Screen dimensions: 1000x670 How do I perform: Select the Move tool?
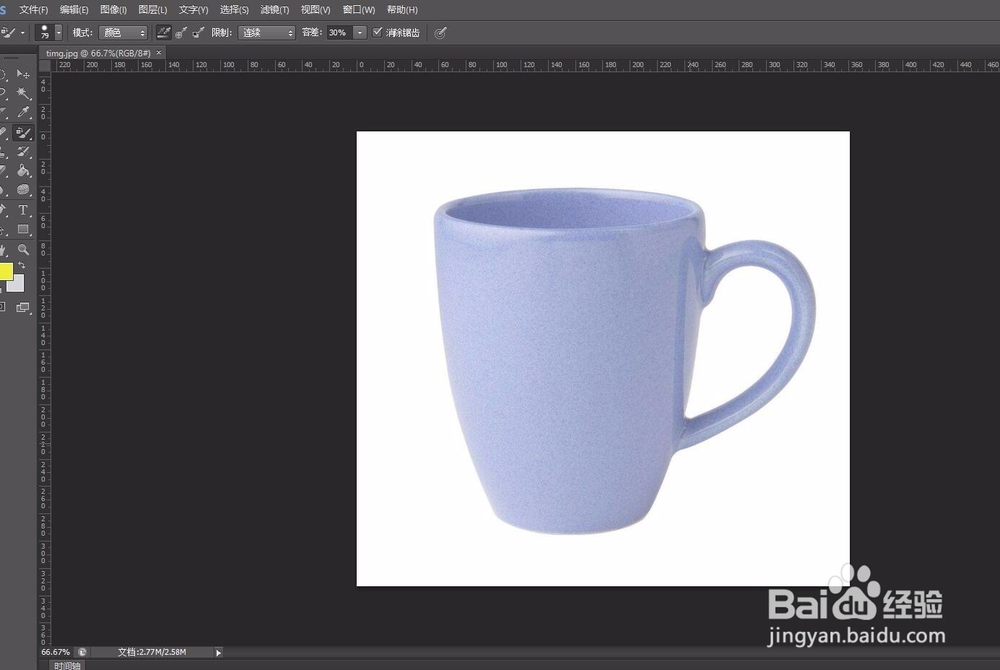(23, 75)
